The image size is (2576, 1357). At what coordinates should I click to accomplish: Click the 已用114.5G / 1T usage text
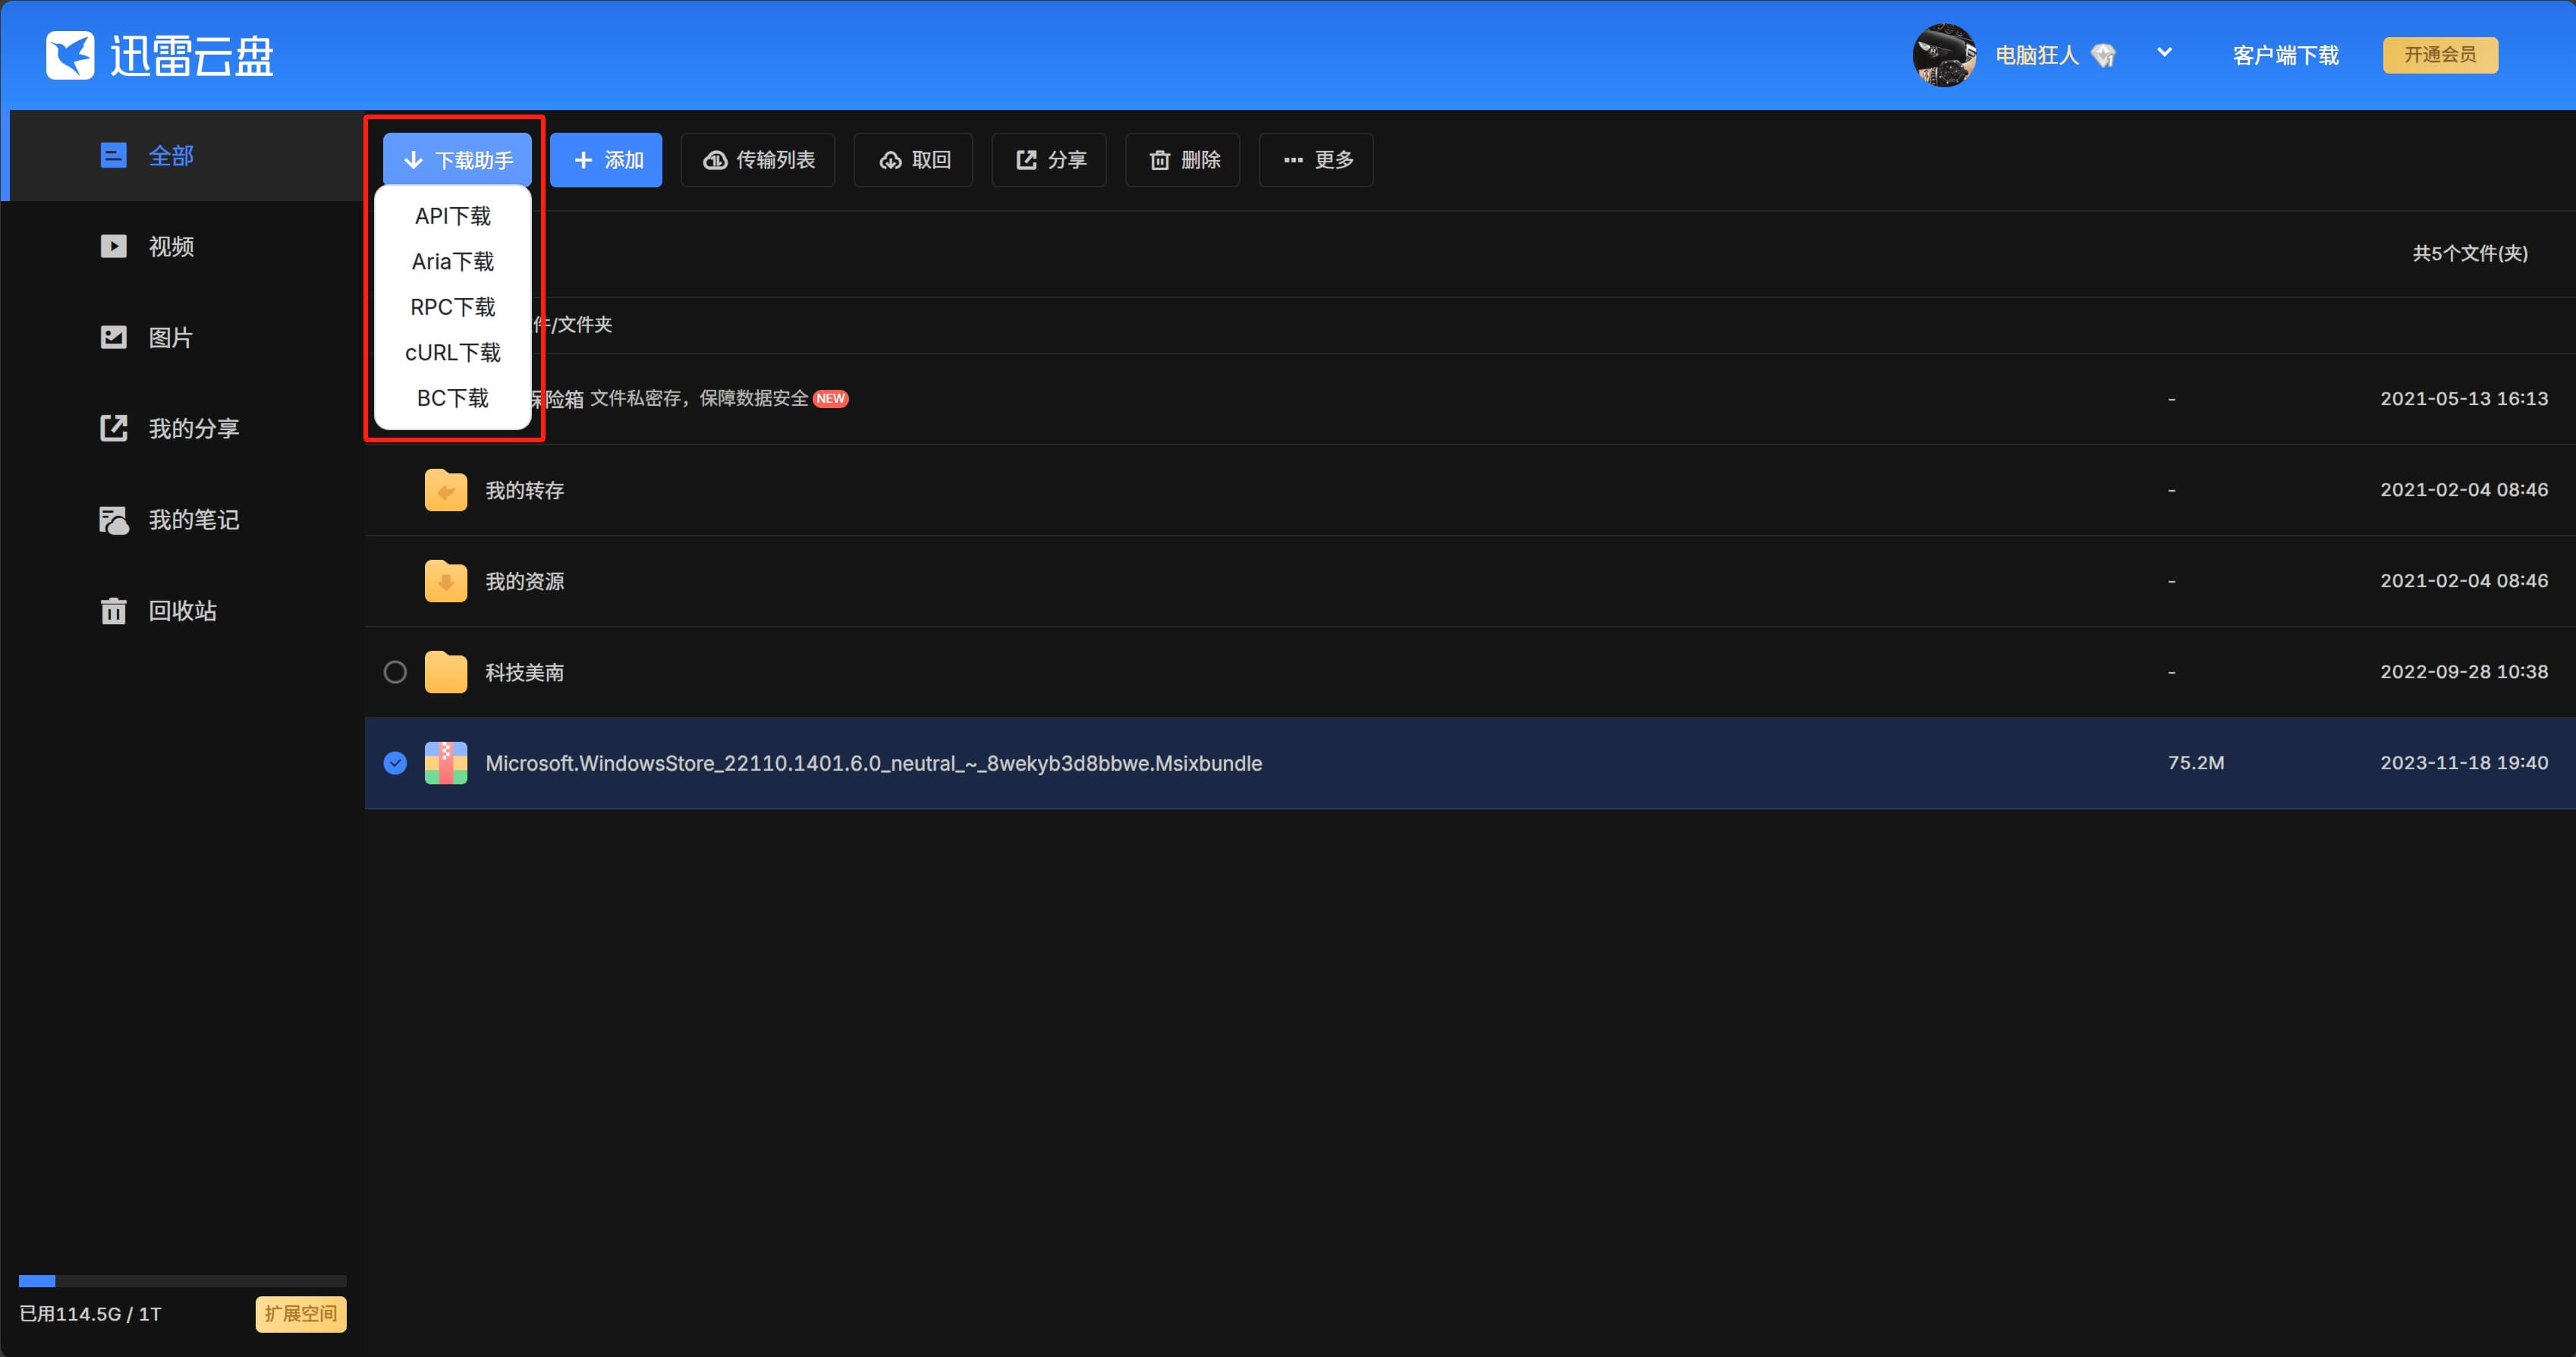click(90, 1314)
